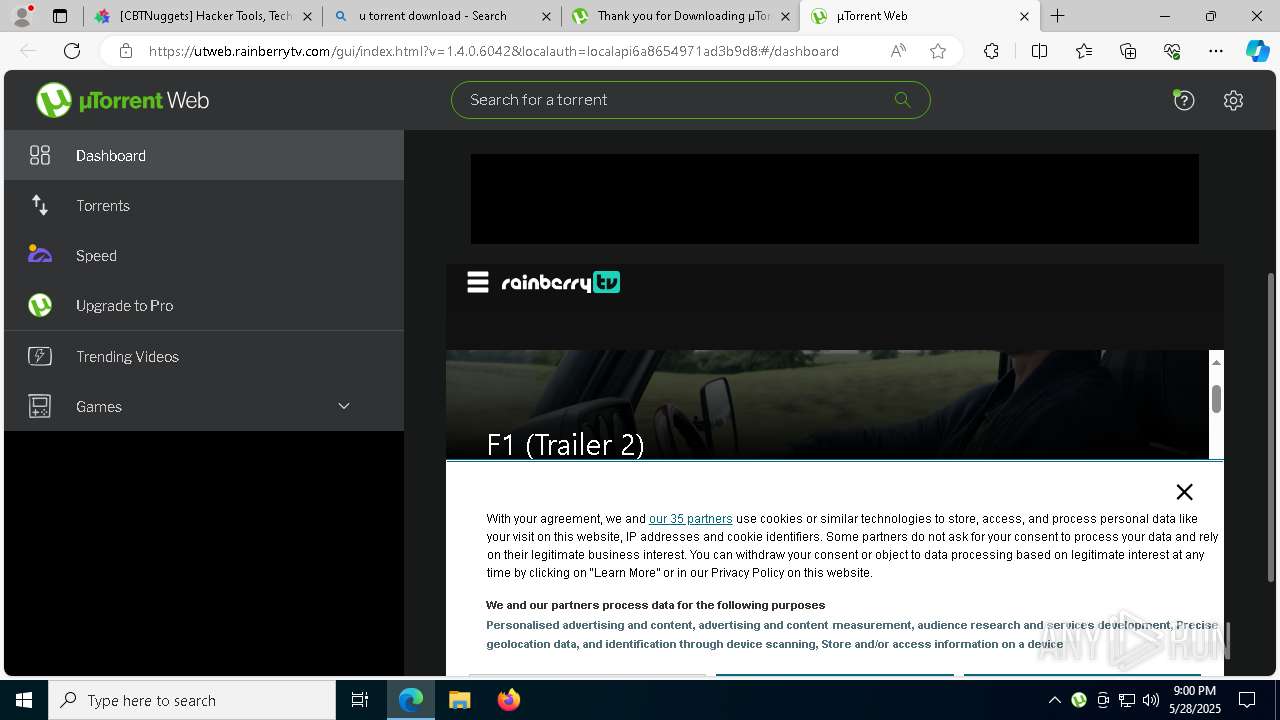Toggle Edge split screen icon
Viewport: 1280px width, 720px height.
pyautogui.click(x=1039, y=51)
